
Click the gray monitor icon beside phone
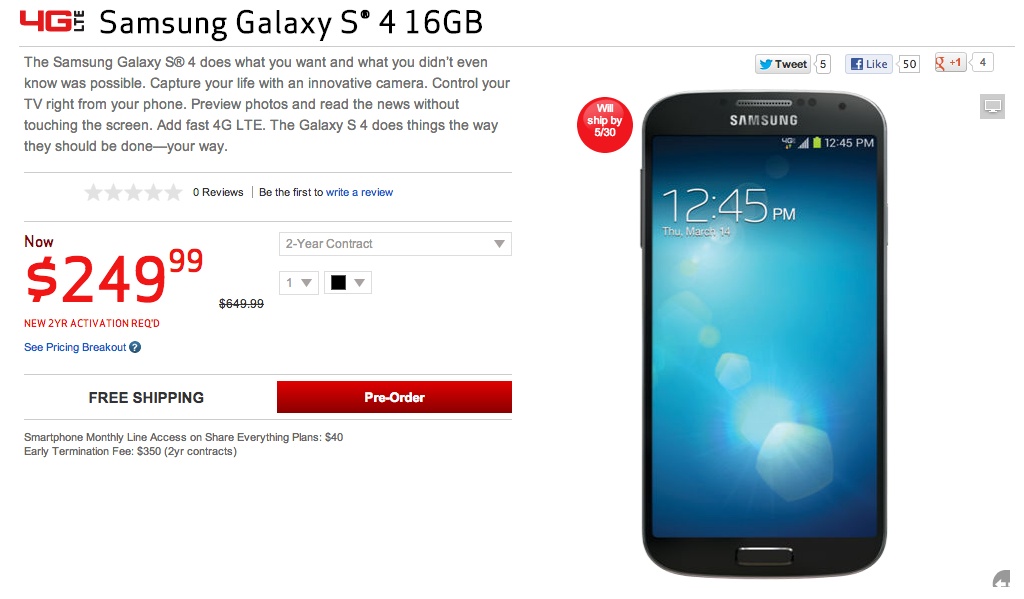pos(992,106)
